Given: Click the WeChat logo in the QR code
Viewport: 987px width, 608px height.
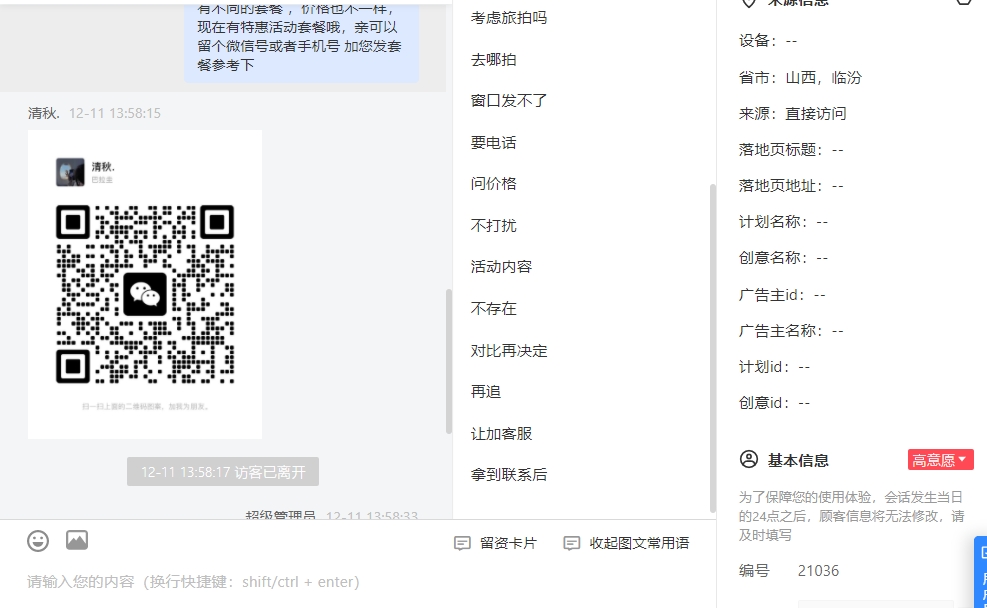Looking at the screenshot, I should coord(145,294).
